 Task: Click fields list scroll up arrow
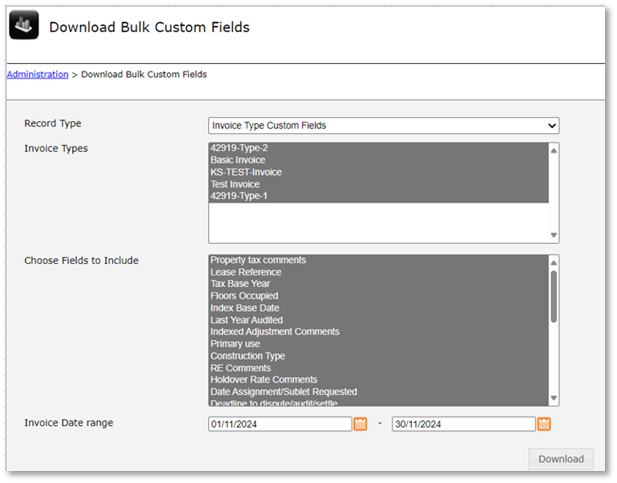tap(554, 263)
